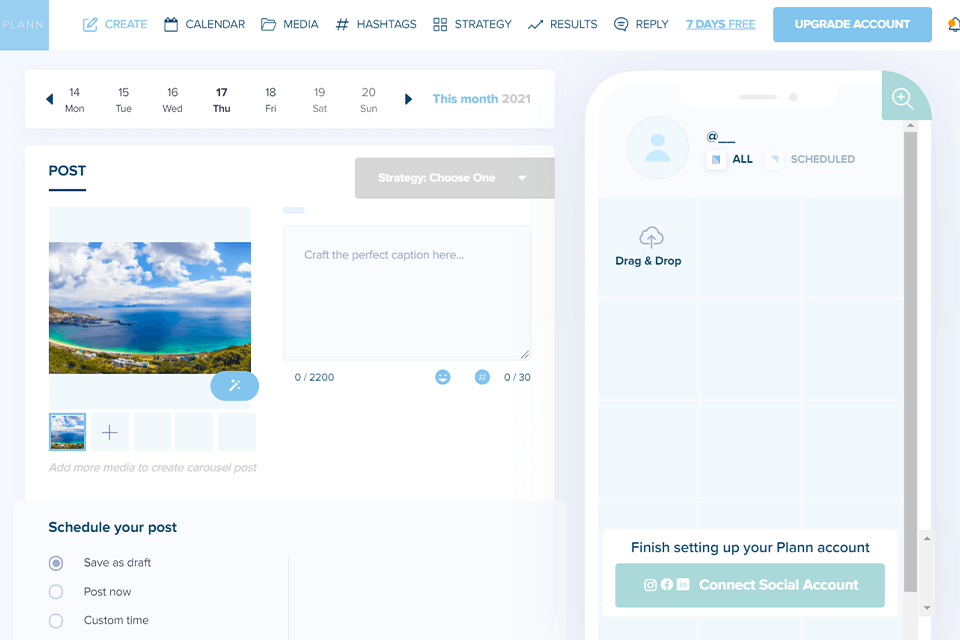Click into the caption text area
The width and height of the screenshot is (960, 640).
coord(407,293)
